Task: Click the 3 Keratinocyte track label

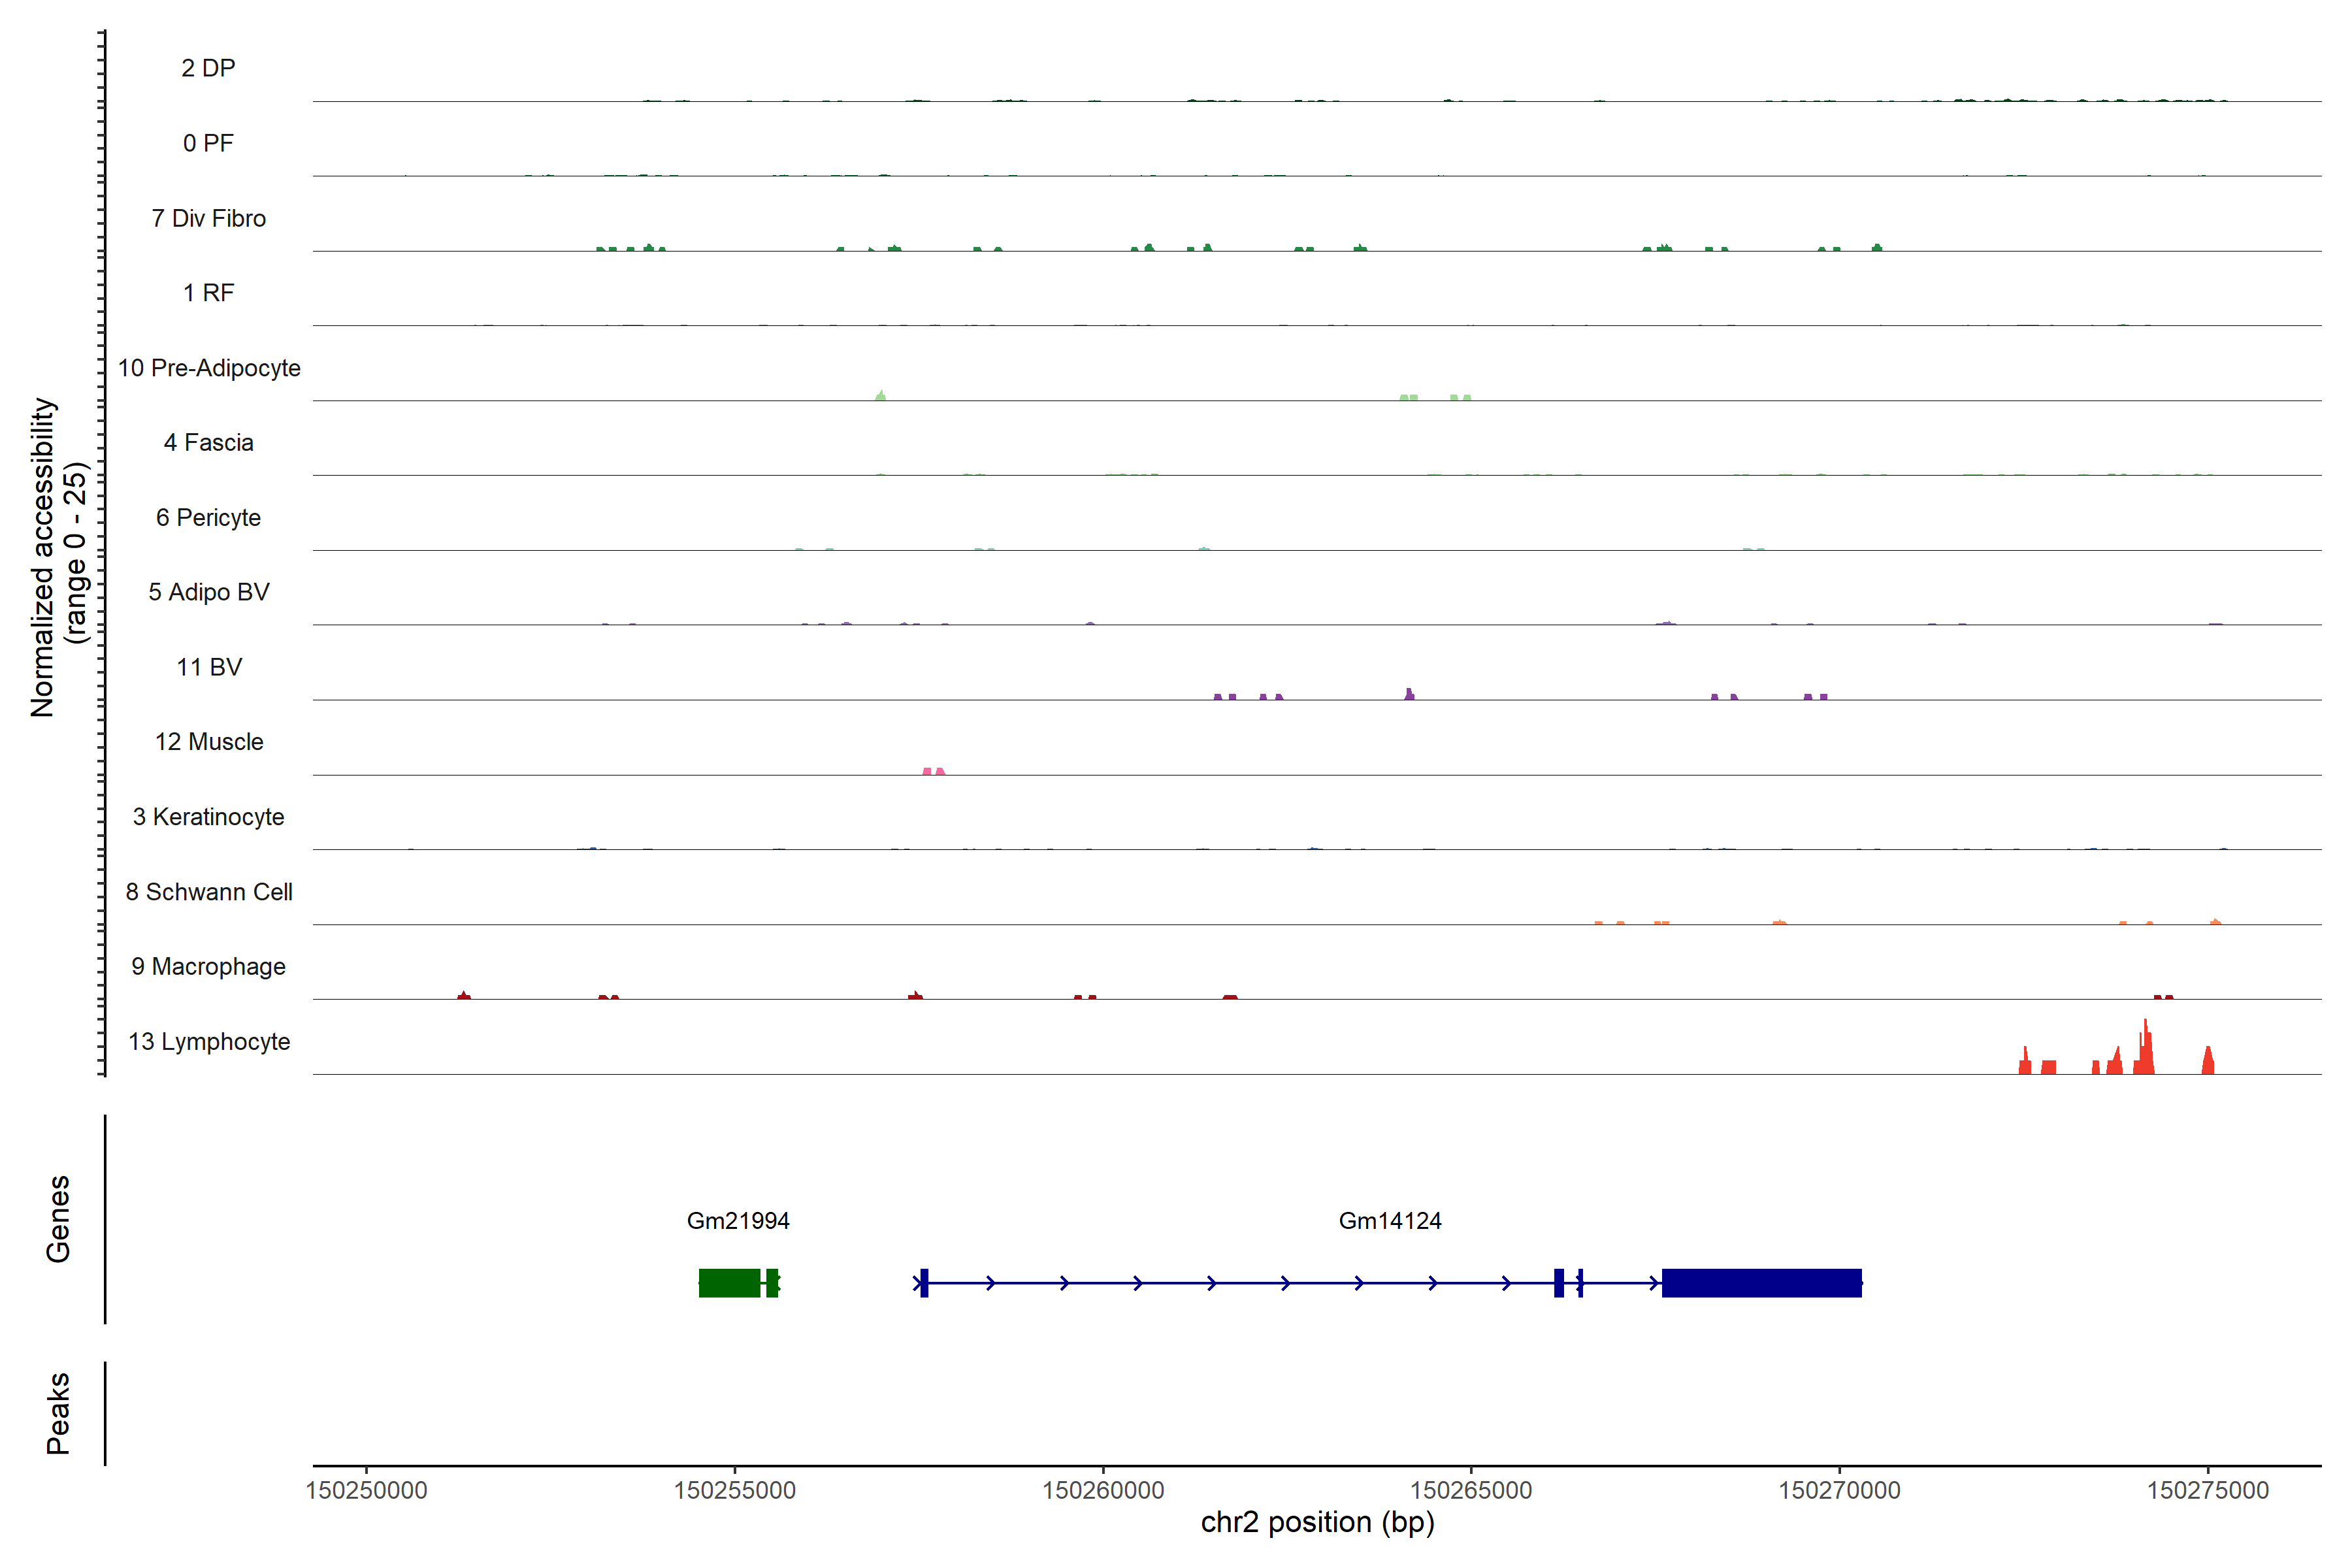Action: [208, 817]
